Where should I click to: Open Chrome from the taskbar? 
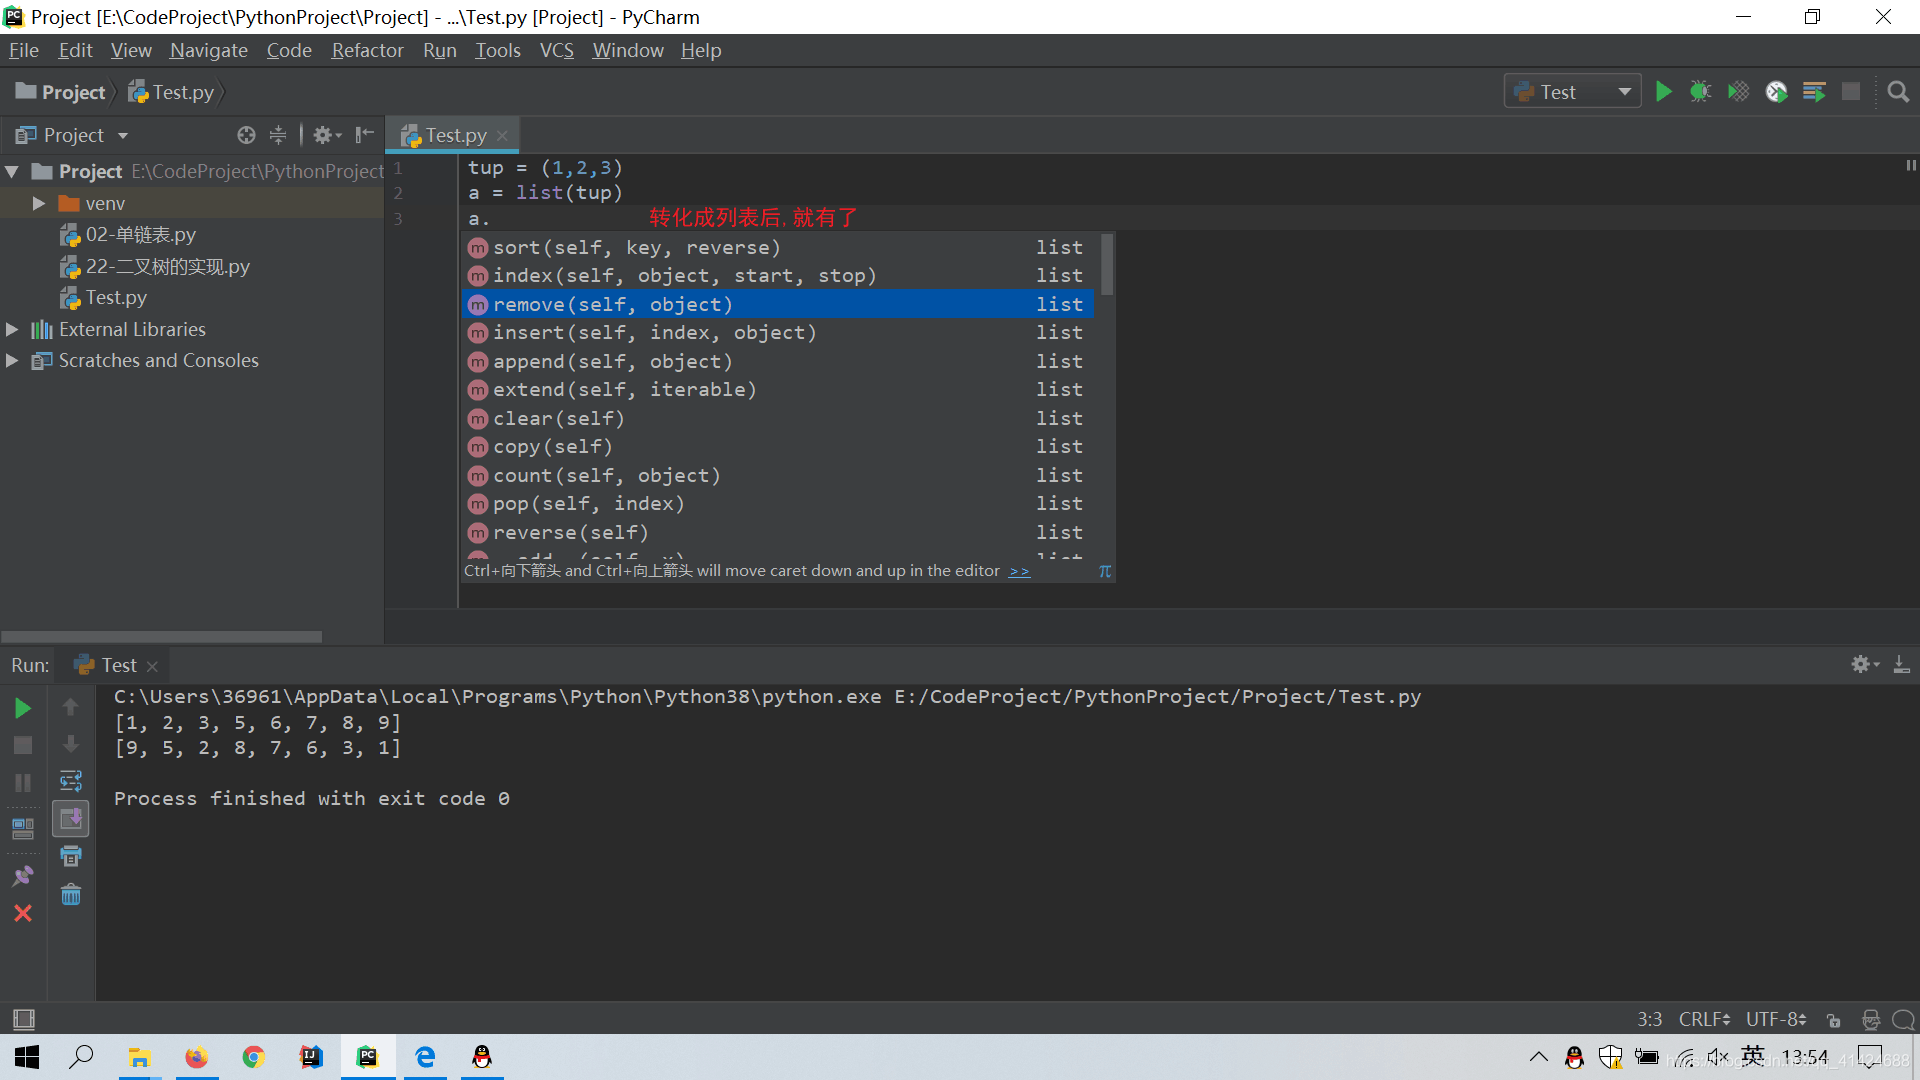253,1057
